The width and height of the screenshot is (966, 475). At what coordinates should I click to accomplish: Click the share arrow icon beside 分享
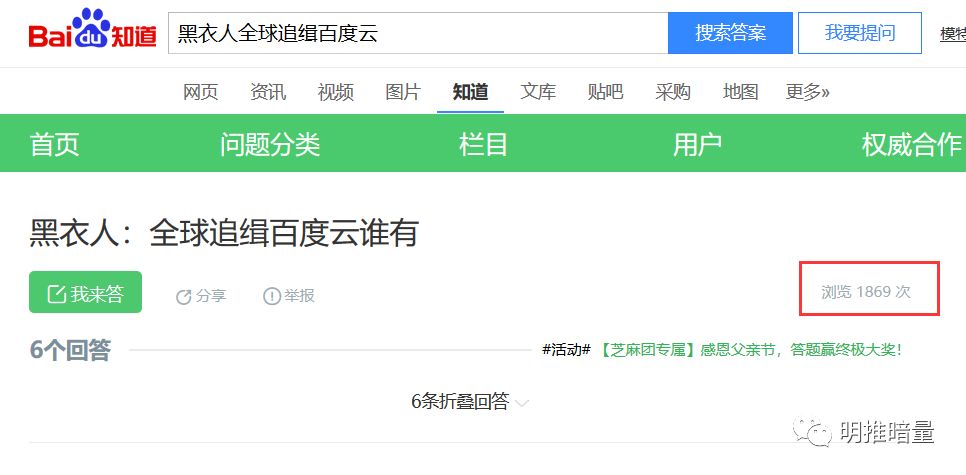(184, 297)
